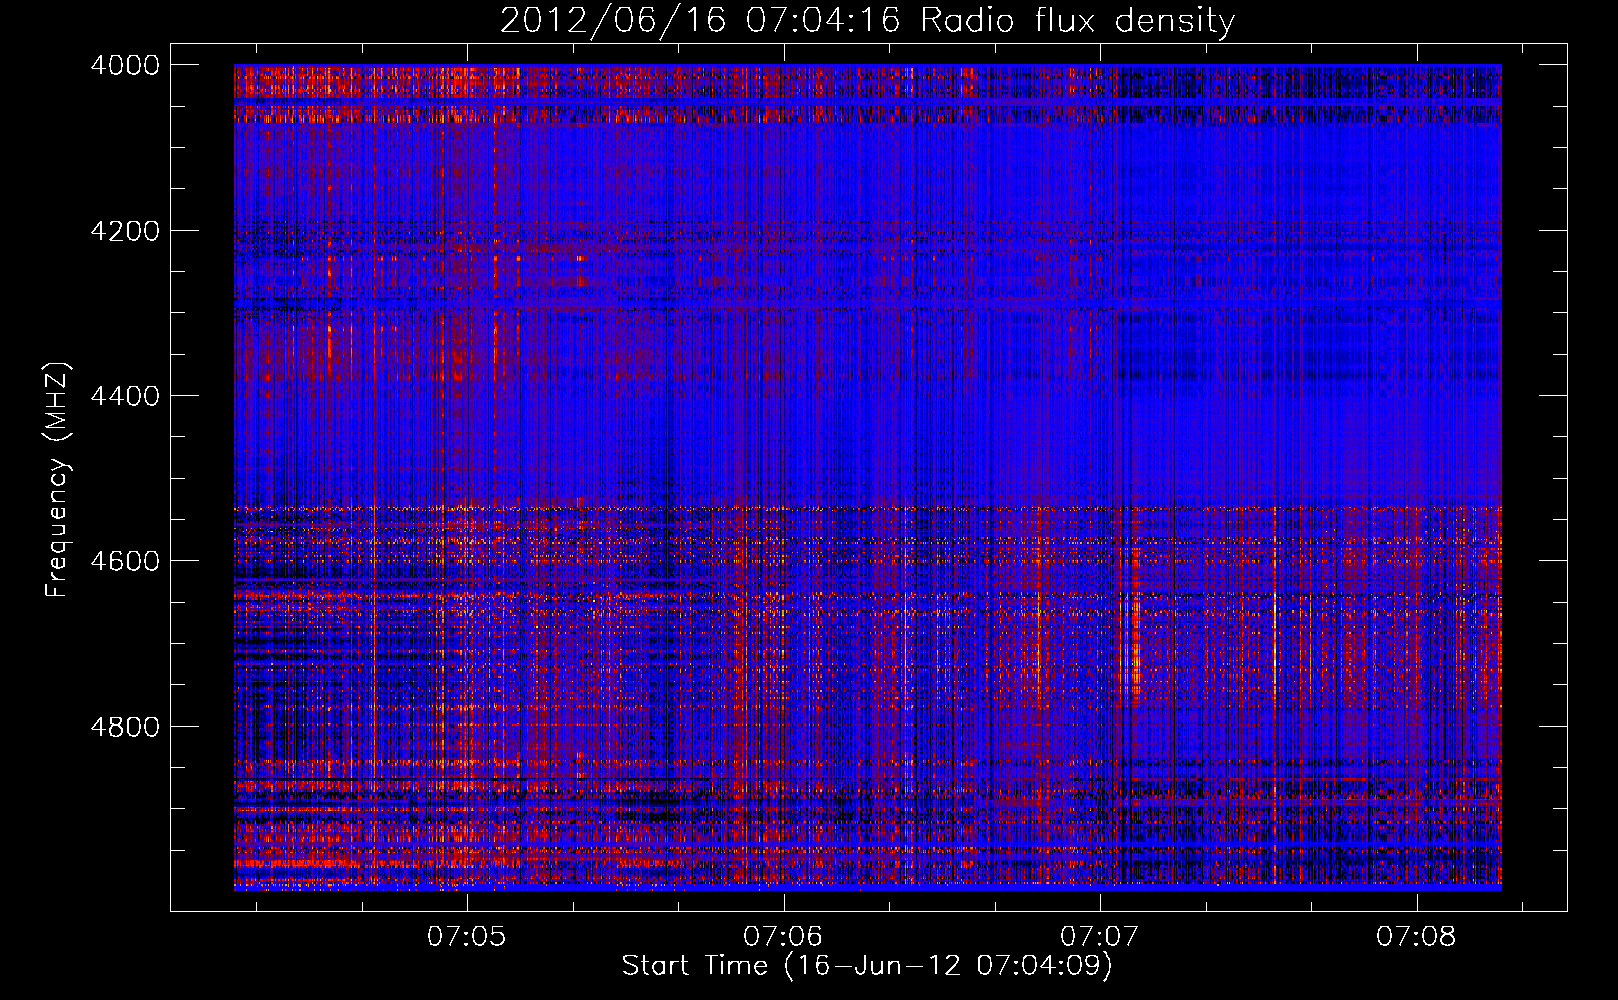Click the 'Frequency (MHZ)' axis title
Viewport: 1618px width, 1000px height.
(x=57, y=479)
